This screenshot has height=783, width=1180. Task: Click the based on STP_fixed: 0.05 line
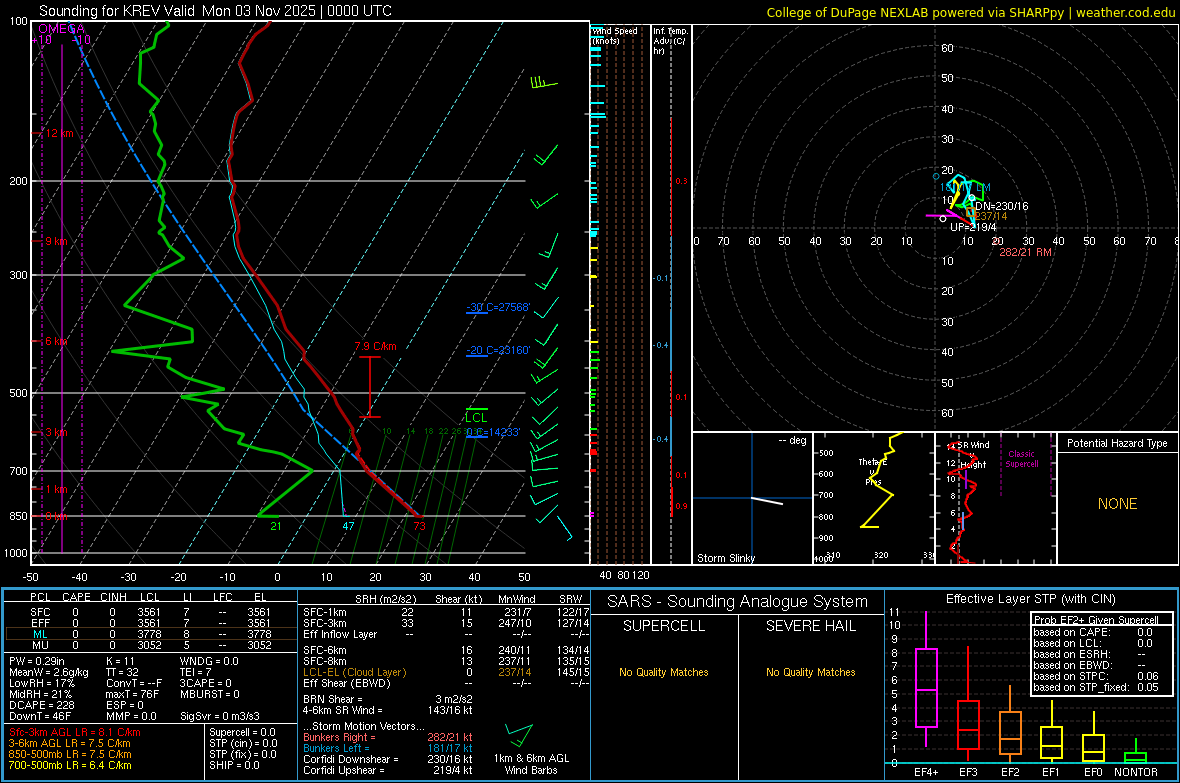tap(1096, 687)
